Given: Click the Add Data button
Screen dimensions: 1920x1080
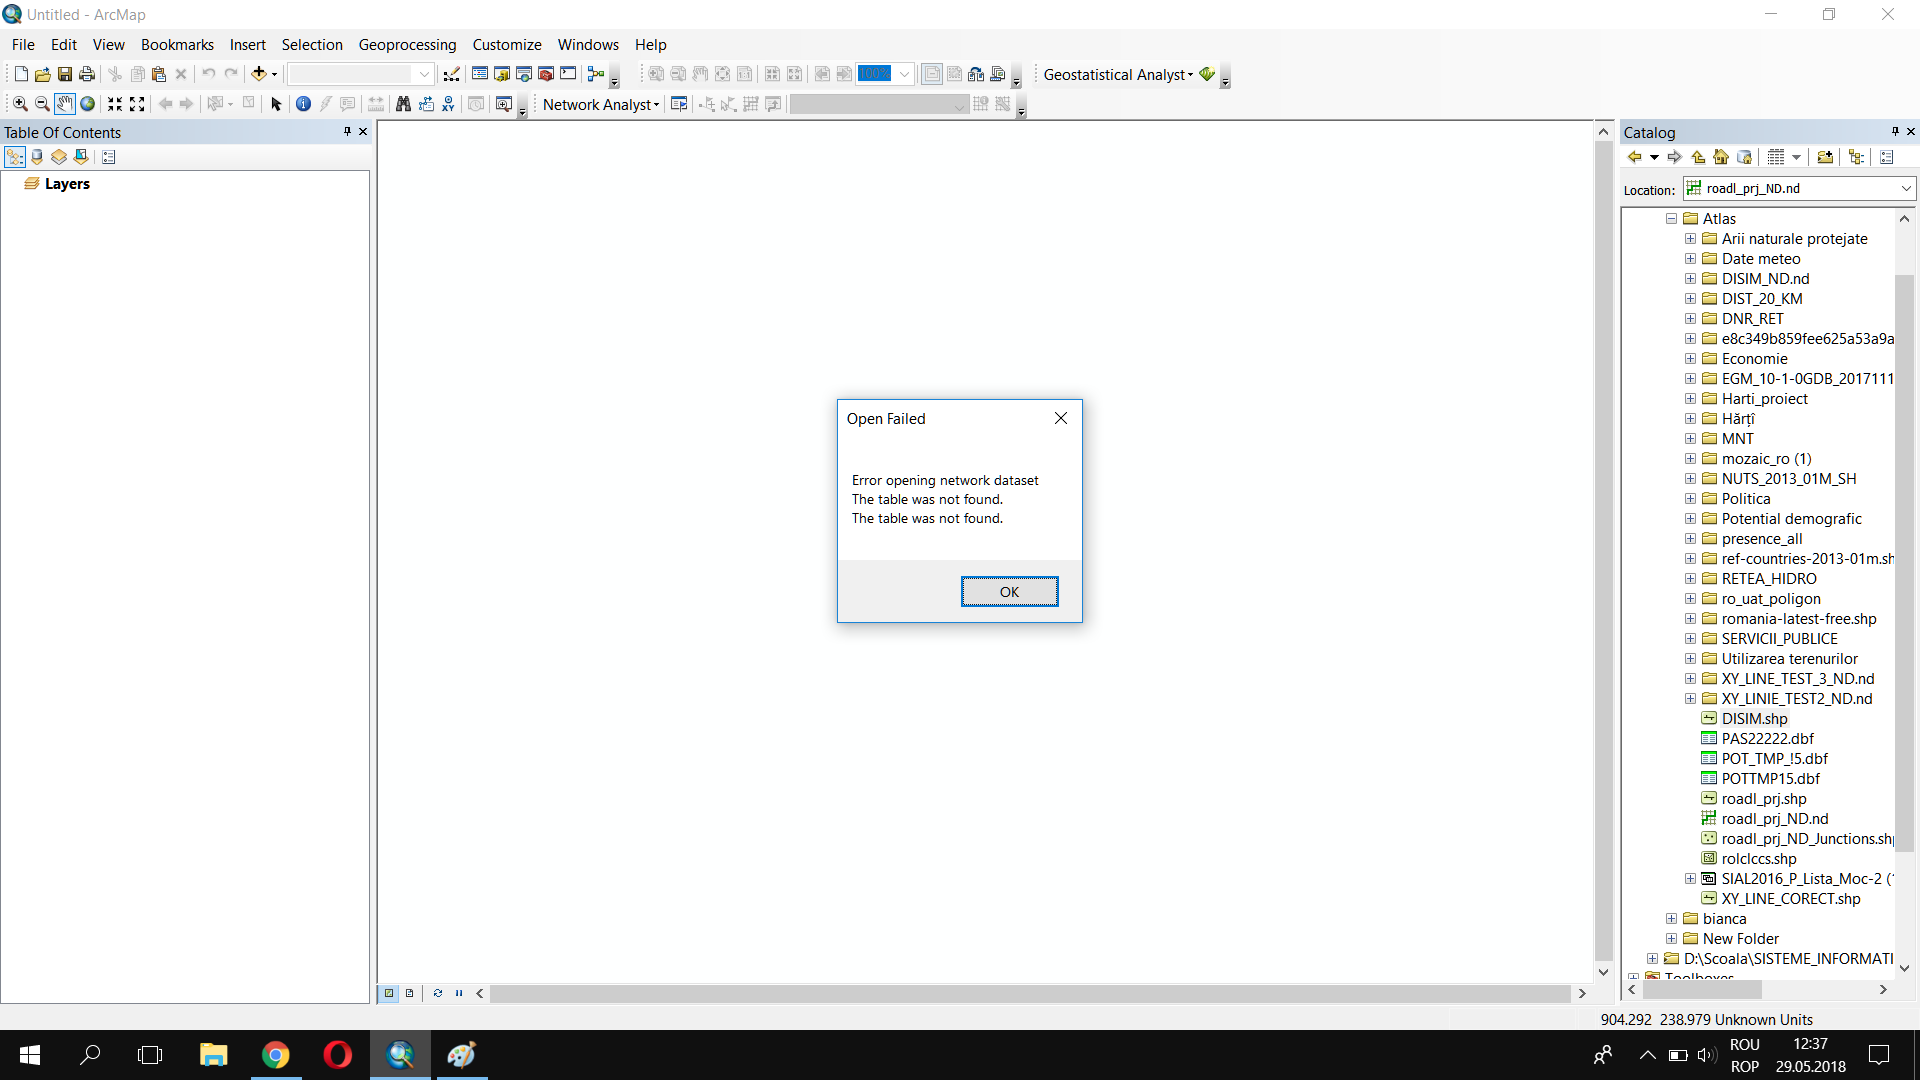Looking at the screenshot, I should point(258,74).
